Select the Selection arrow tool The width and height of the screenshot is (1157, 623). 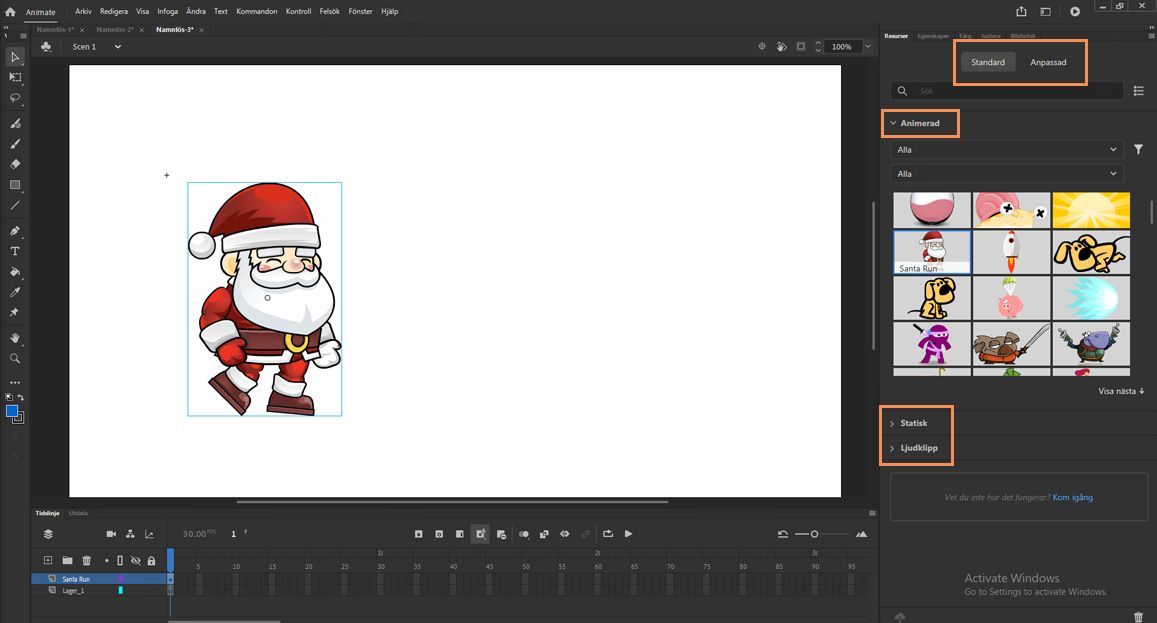pyautogui.click(x=15, y=57)
